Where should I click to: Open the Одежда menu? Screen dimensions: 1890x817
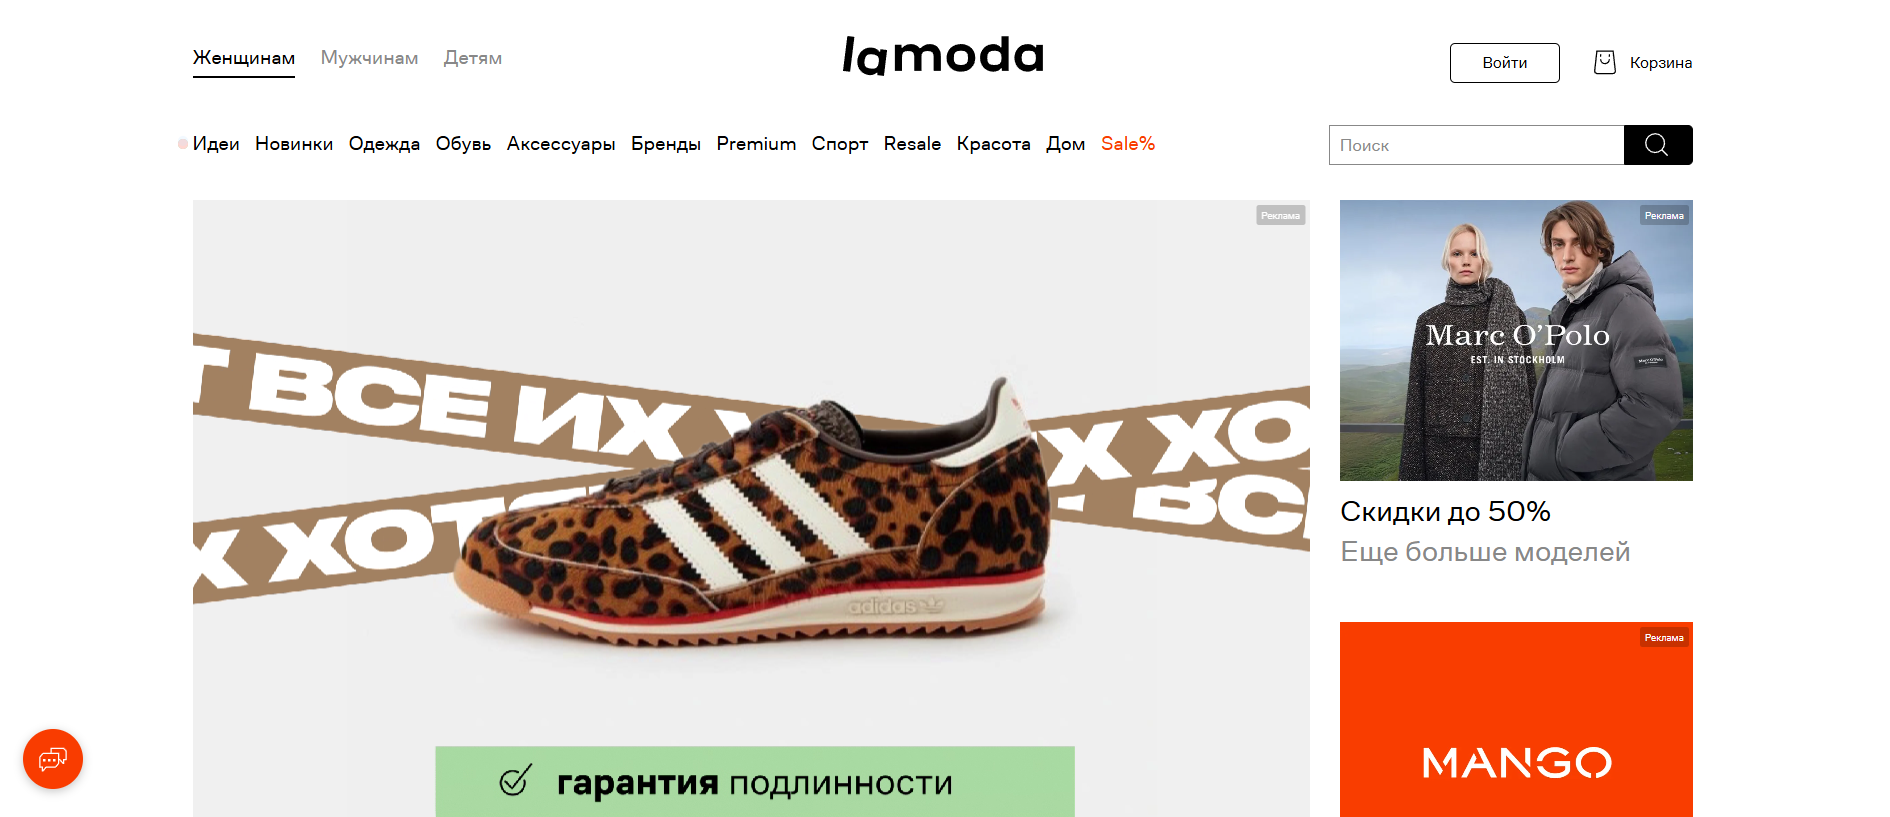click(384, 144)
